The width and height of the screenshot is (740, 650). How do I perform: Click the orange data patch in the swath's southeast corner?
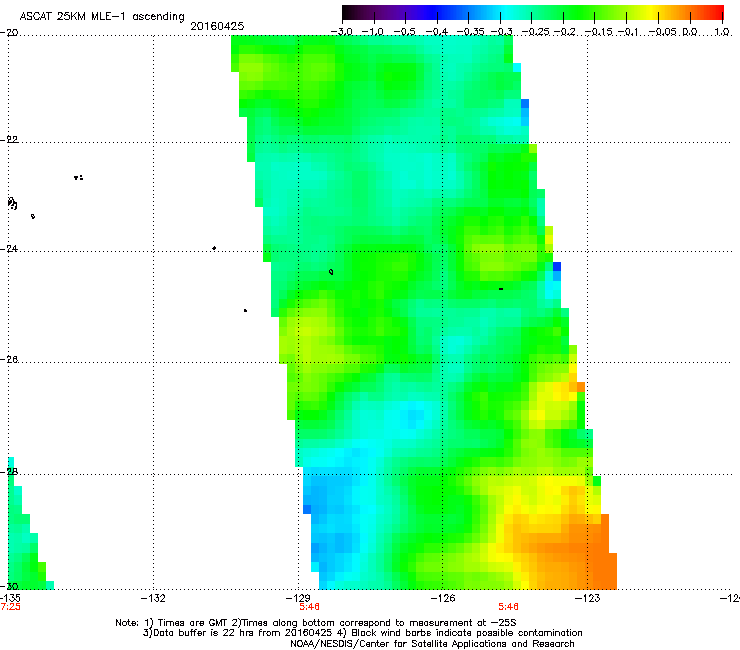[x=571, y=552]
